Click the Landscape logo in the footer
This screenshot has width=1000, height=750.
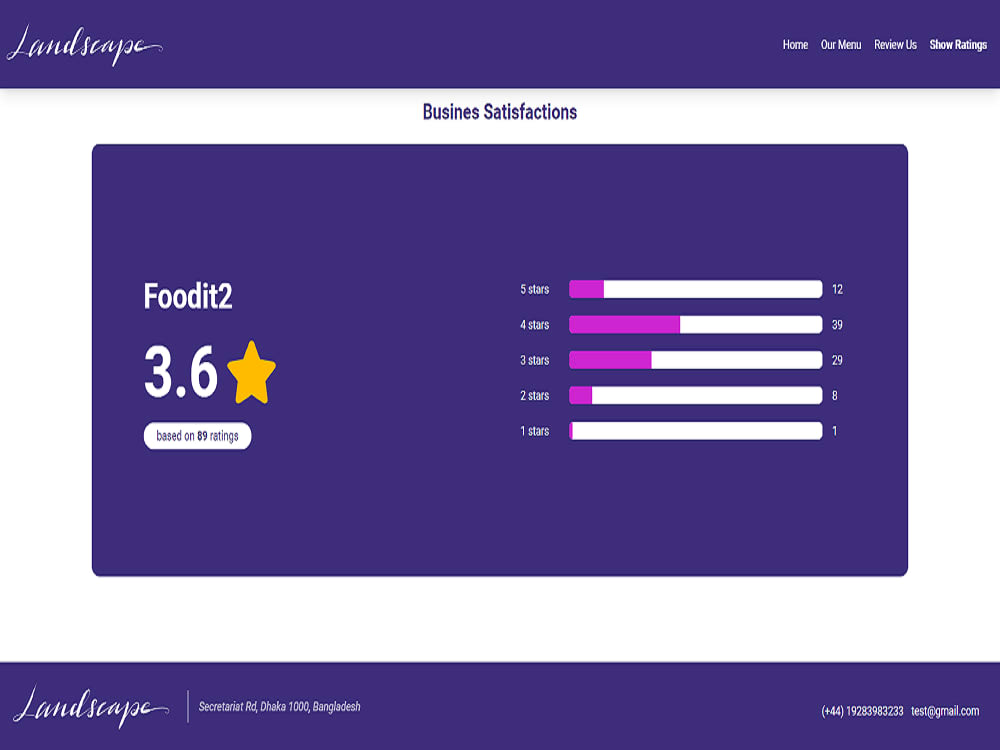point(91,707)
